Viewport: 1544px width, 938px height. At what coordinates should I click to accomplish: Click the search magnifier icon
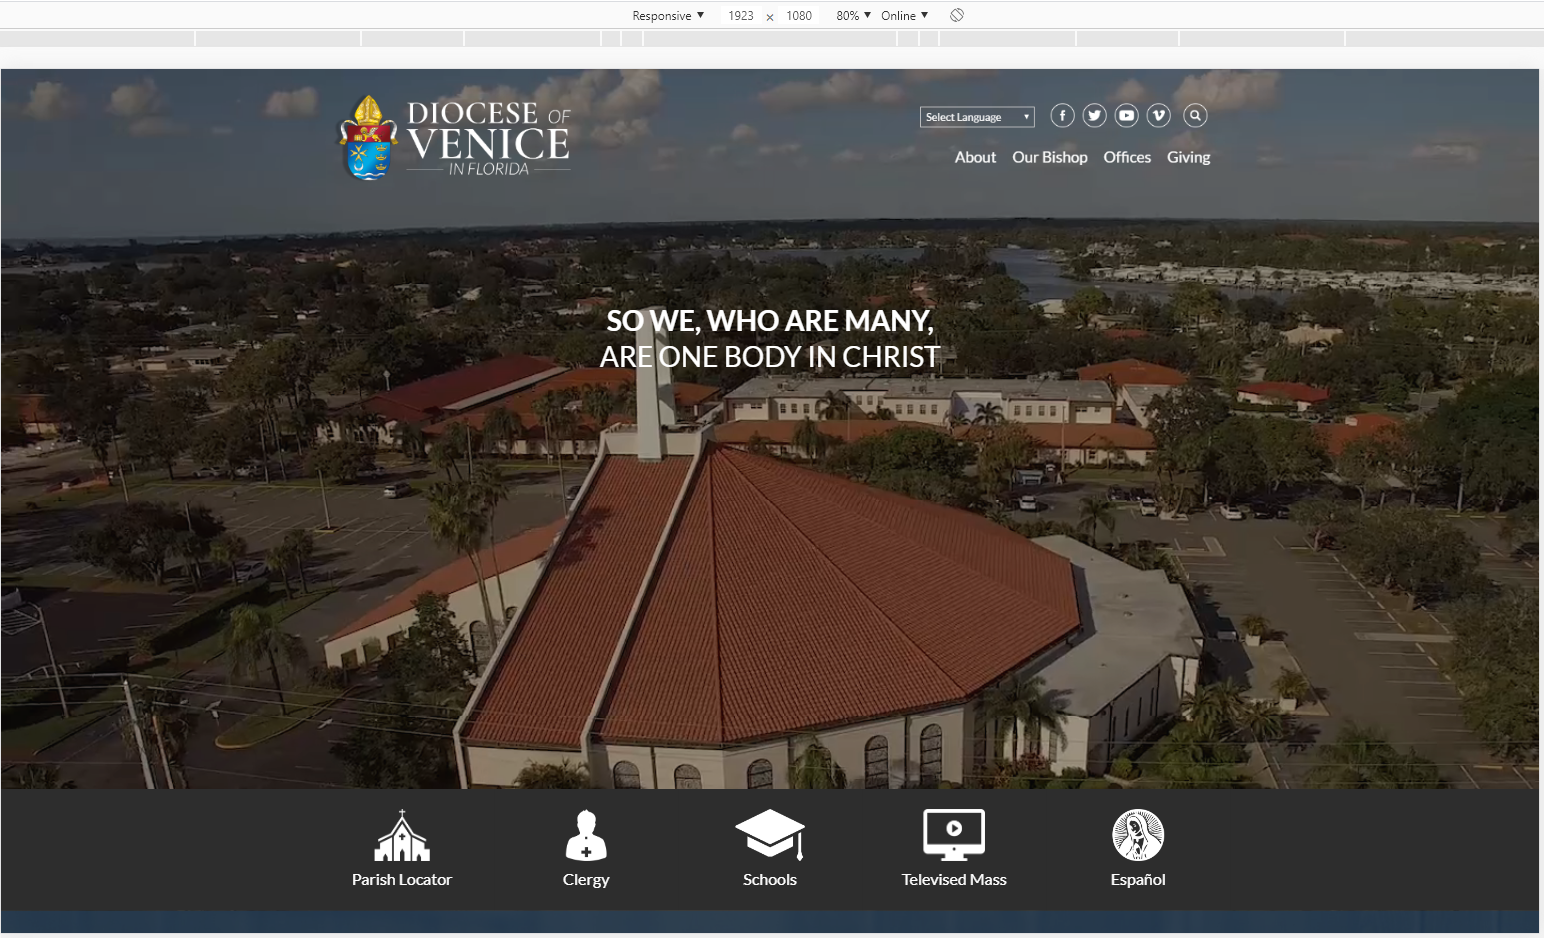1195,116
